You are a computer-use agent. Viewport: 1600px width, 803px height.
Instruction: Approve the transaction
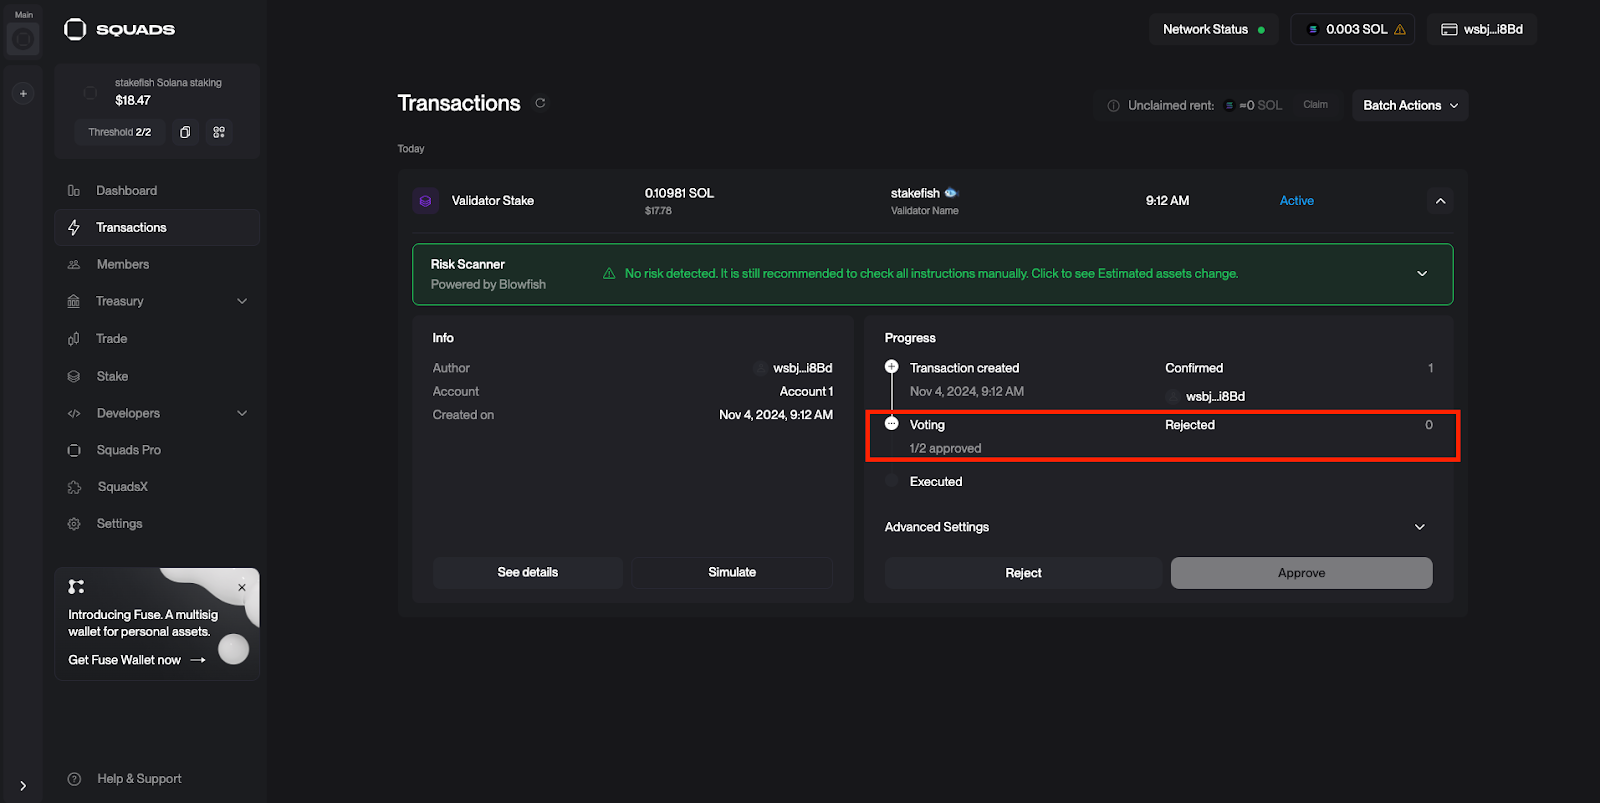pos(1301,573)
